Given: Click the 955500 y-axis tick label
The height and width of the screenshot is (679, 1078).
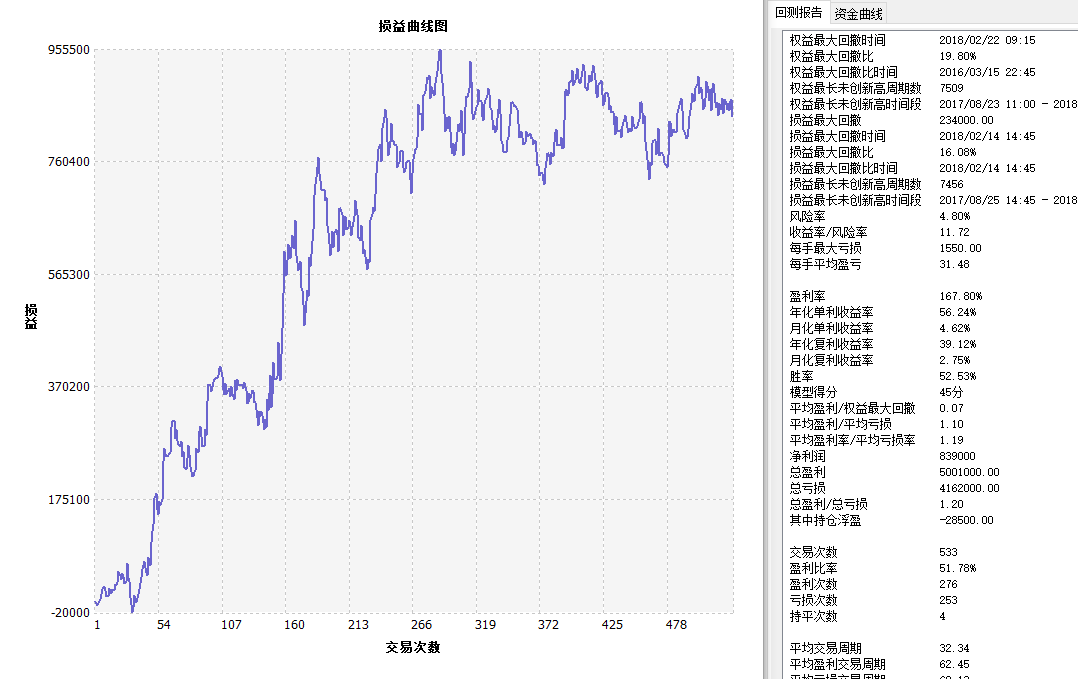Looking at the screenshot, I should [69, 50].
